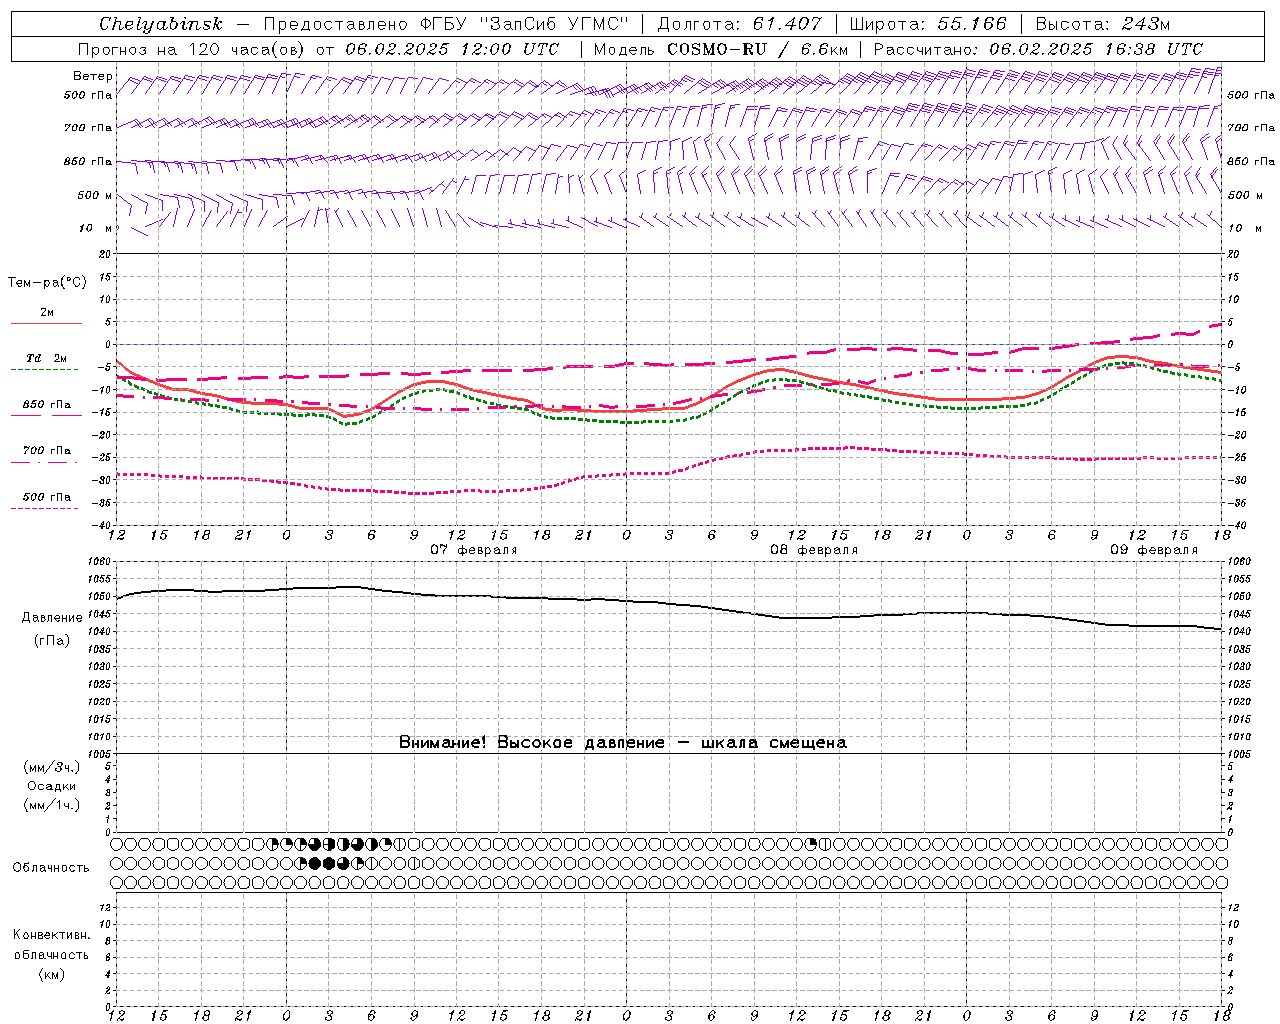Screen dimensions: 1280x1024
Task: Click the (мм/3ч.) precipitation unit label
Action: click(x=52, y=767)
